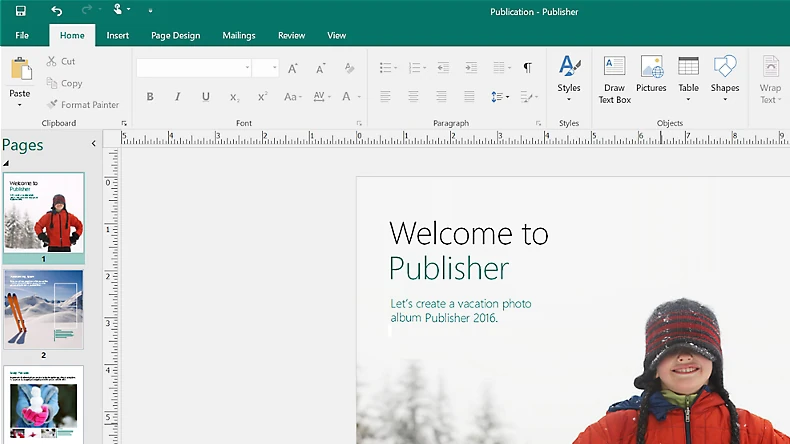Open the Review tab
The width and height of the screenshot is (790, 444).
[291, 35]
